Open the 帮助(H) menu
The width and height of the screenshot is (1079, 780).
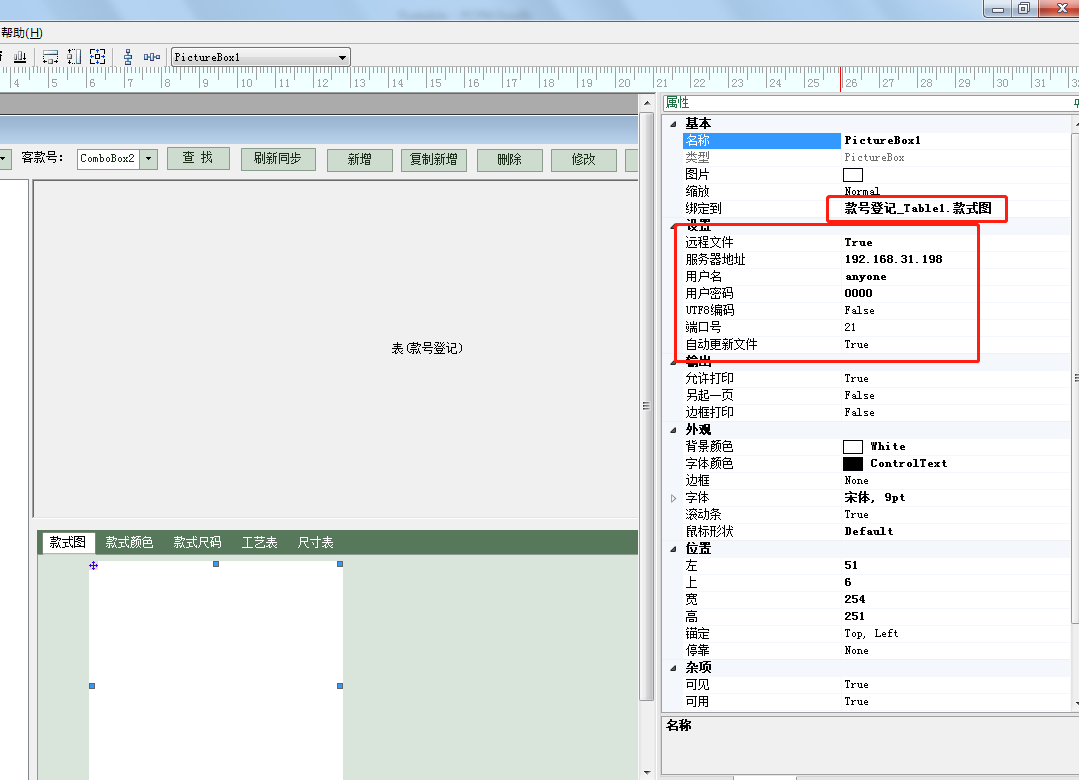click(21, 33)
